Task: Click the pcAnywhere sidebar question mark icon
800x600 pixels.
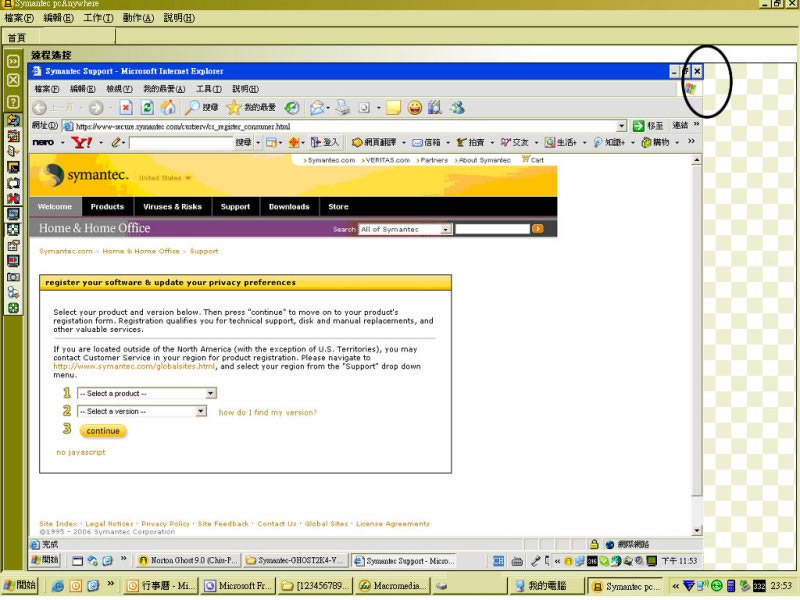Action: [x=13, y=102]
